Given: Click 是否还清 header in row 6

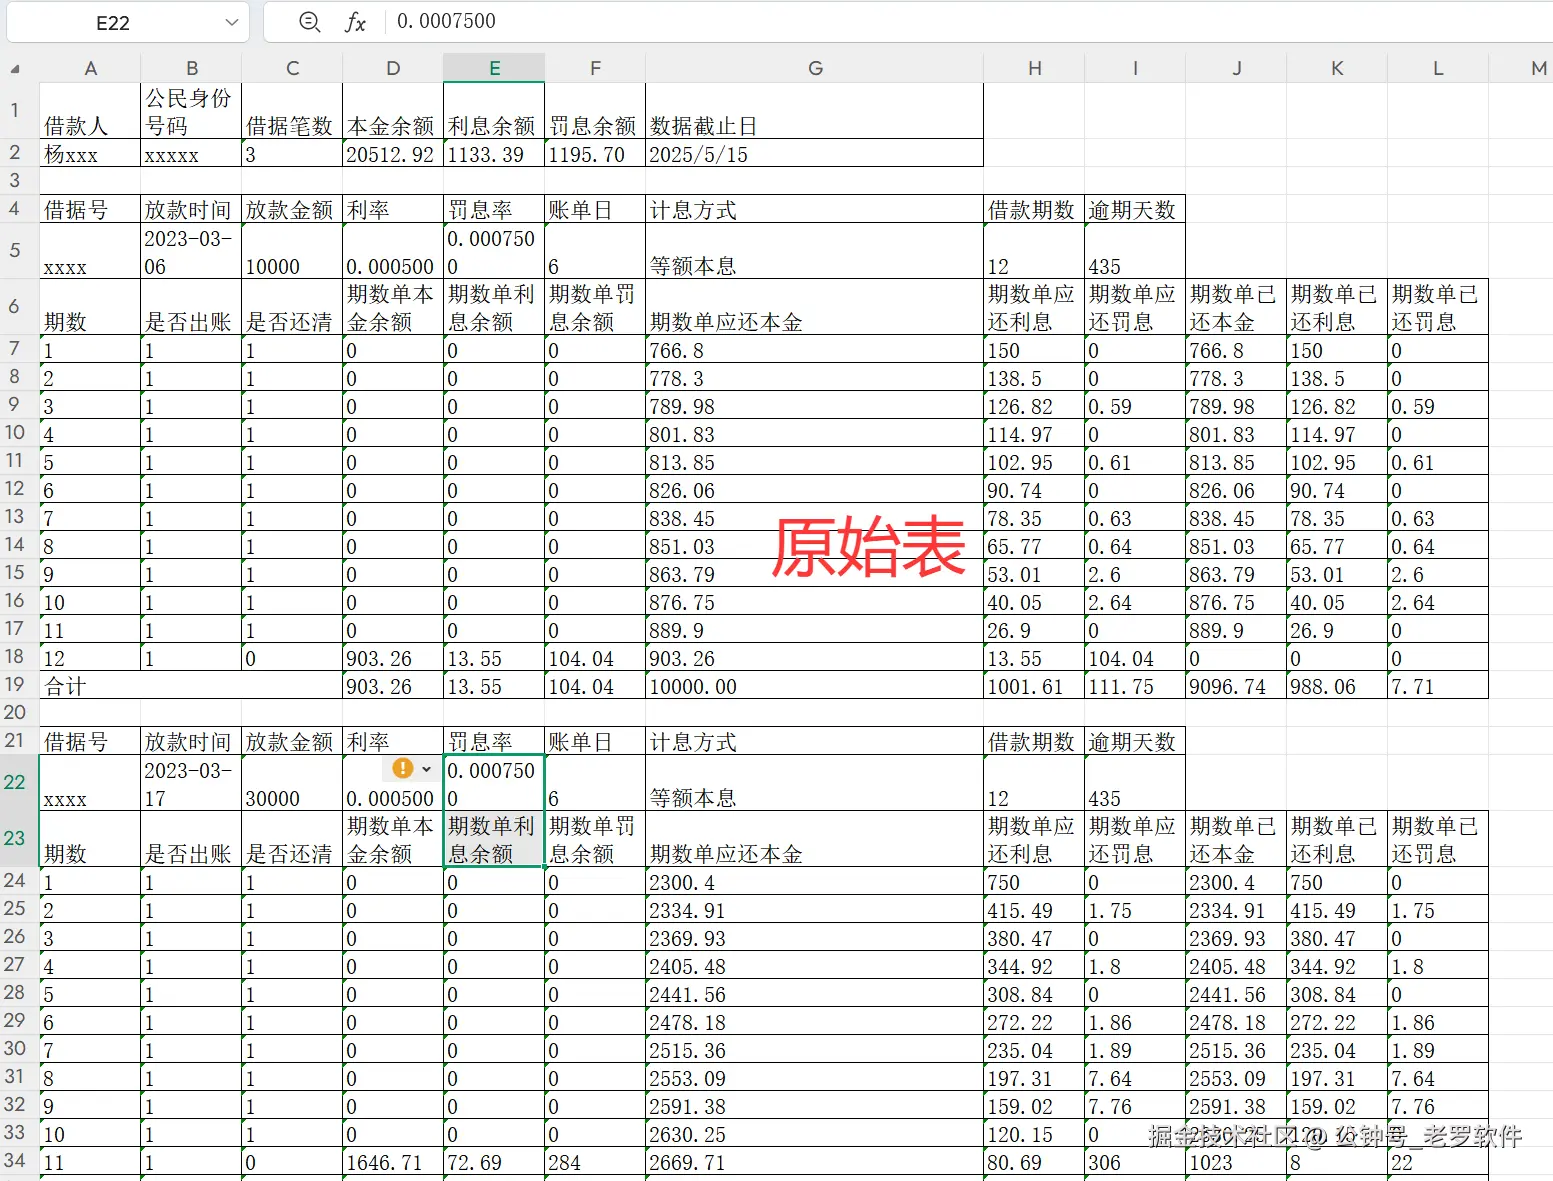Looking at the screenshot, I should pos(292,307).
